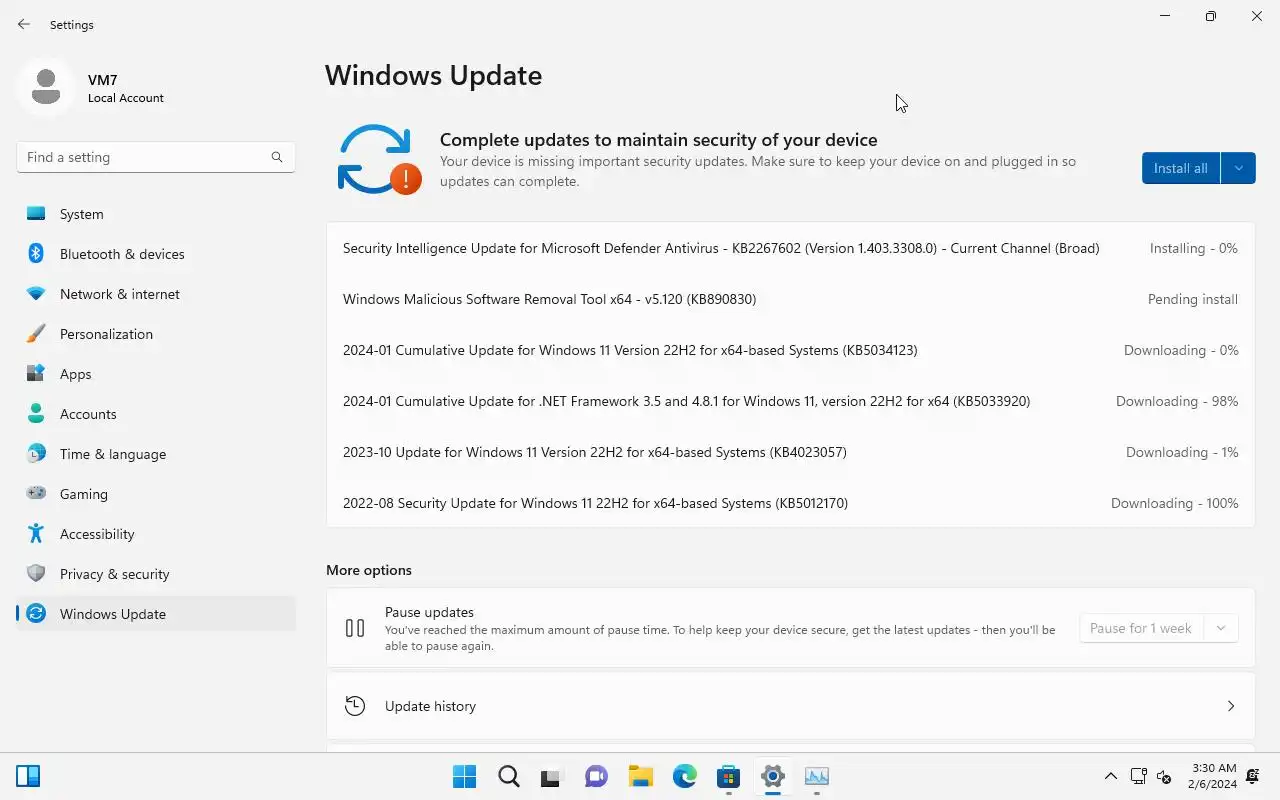Click the .NET Framework KB5033920 update entry
Viewport: 1280px width, 800px height.
point(686,401)
